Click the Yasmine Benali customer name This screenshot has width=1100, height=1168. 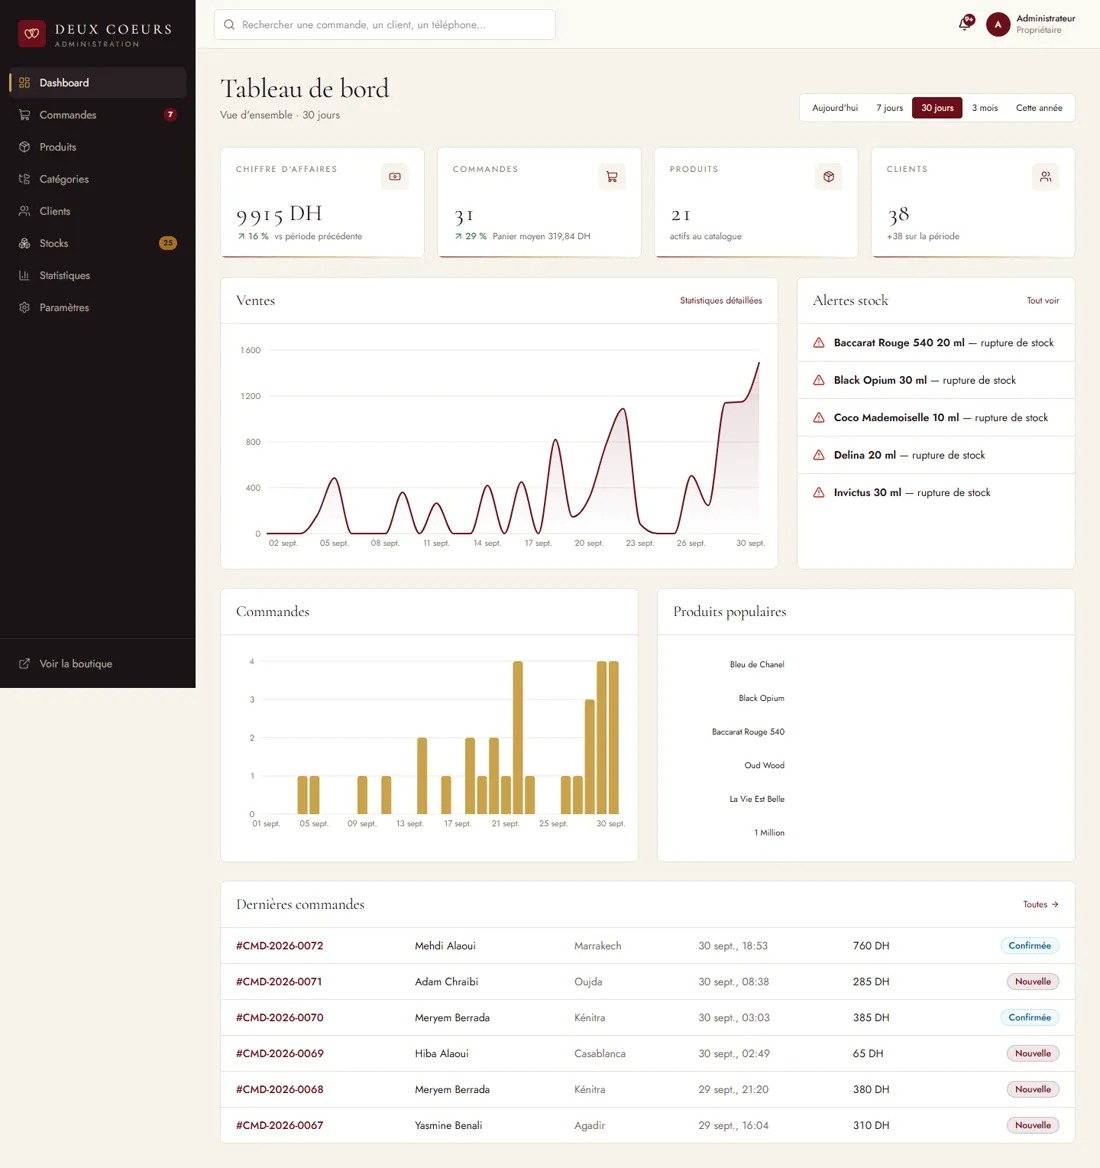tap(448, 1125)
